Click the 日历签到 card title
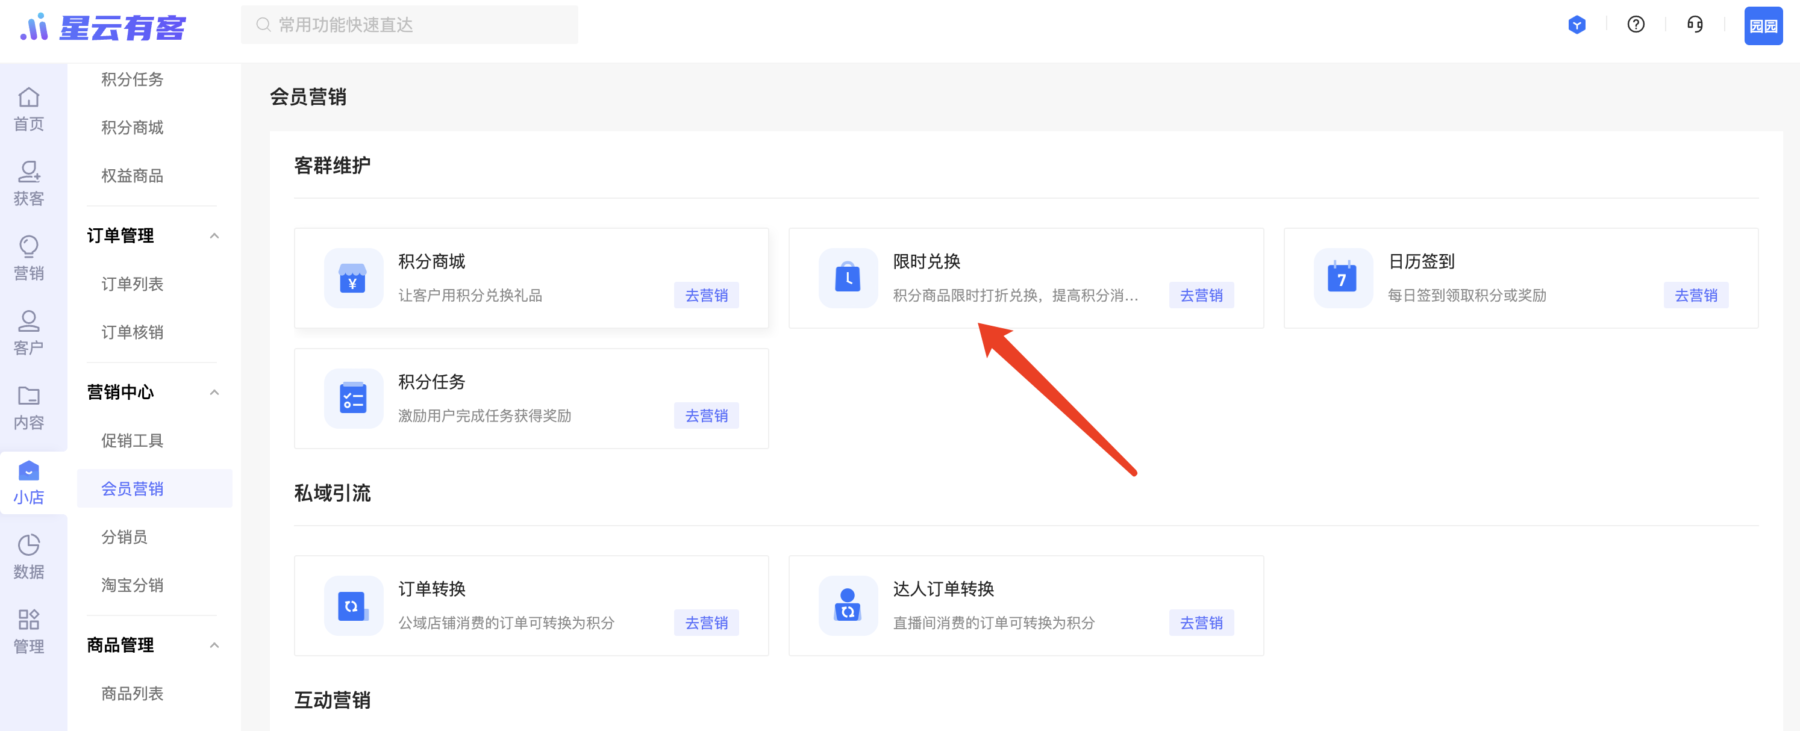This screenshot has width=1800, height=731. (x=1421, y=261)
